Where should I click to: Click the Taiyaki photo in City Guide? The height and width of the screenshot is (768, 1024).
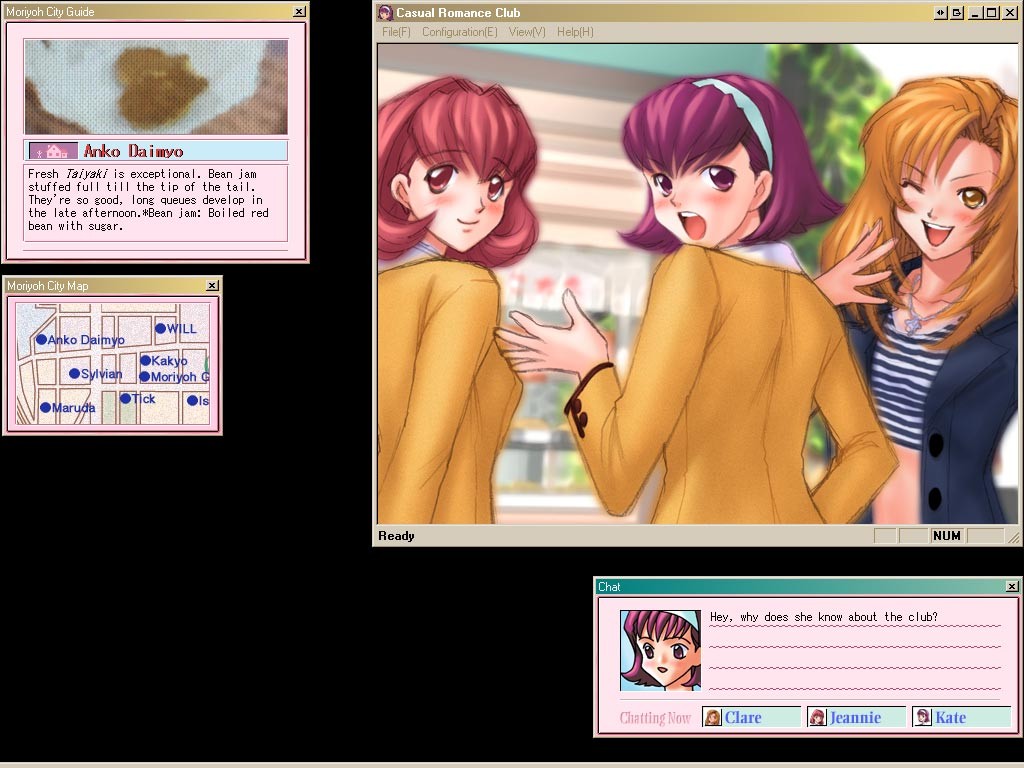(156, 87)
